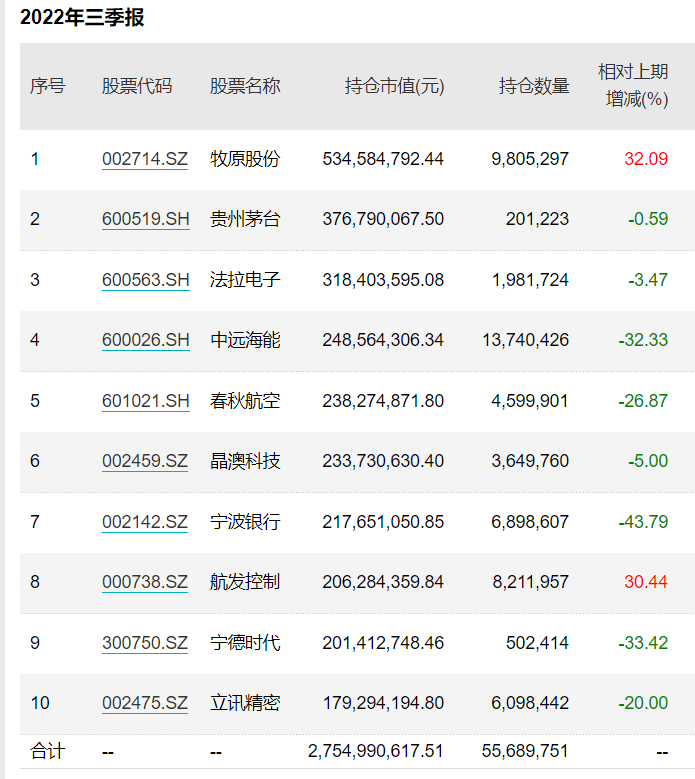The height and width of the screenshot is (779, 695).
Task: Open stock code 002459.SZ
Action: point(145,461)
